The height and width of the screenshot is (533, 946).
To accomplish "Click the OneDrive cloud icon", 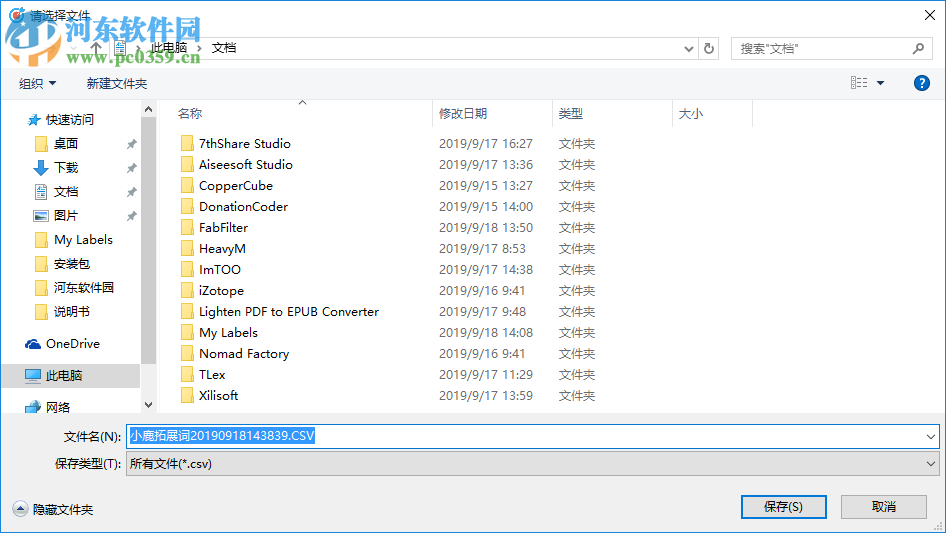I will tap(33, 344).
